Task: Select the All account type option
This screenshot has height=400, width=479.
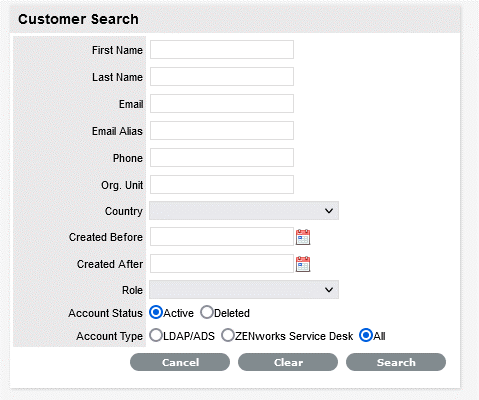Action: click(366, 335)
